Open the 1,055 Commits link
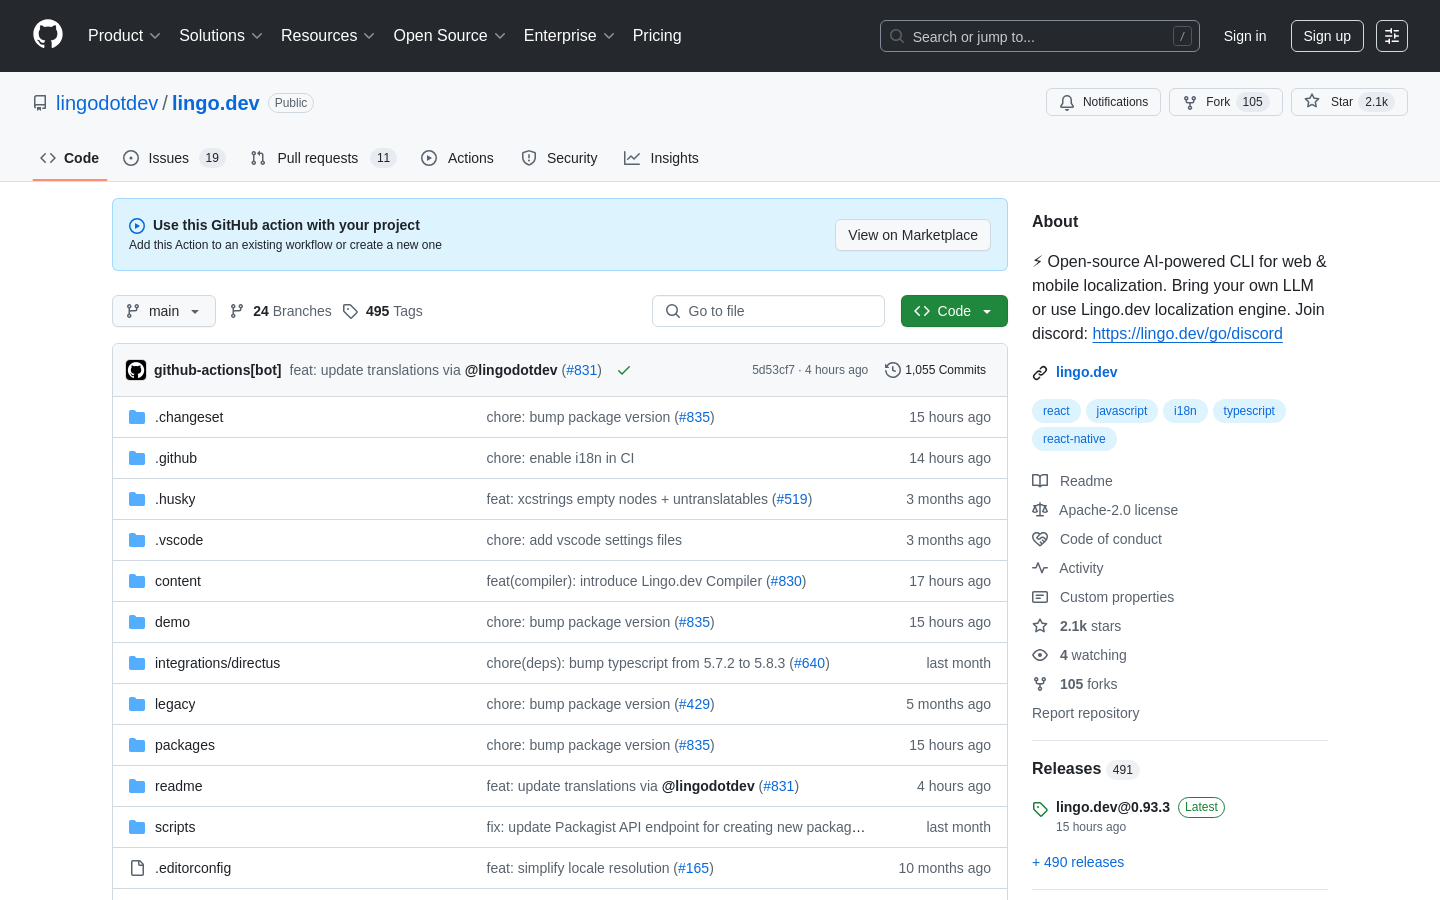This screenshot has width=1440, height=900. [x=935, y=370]
